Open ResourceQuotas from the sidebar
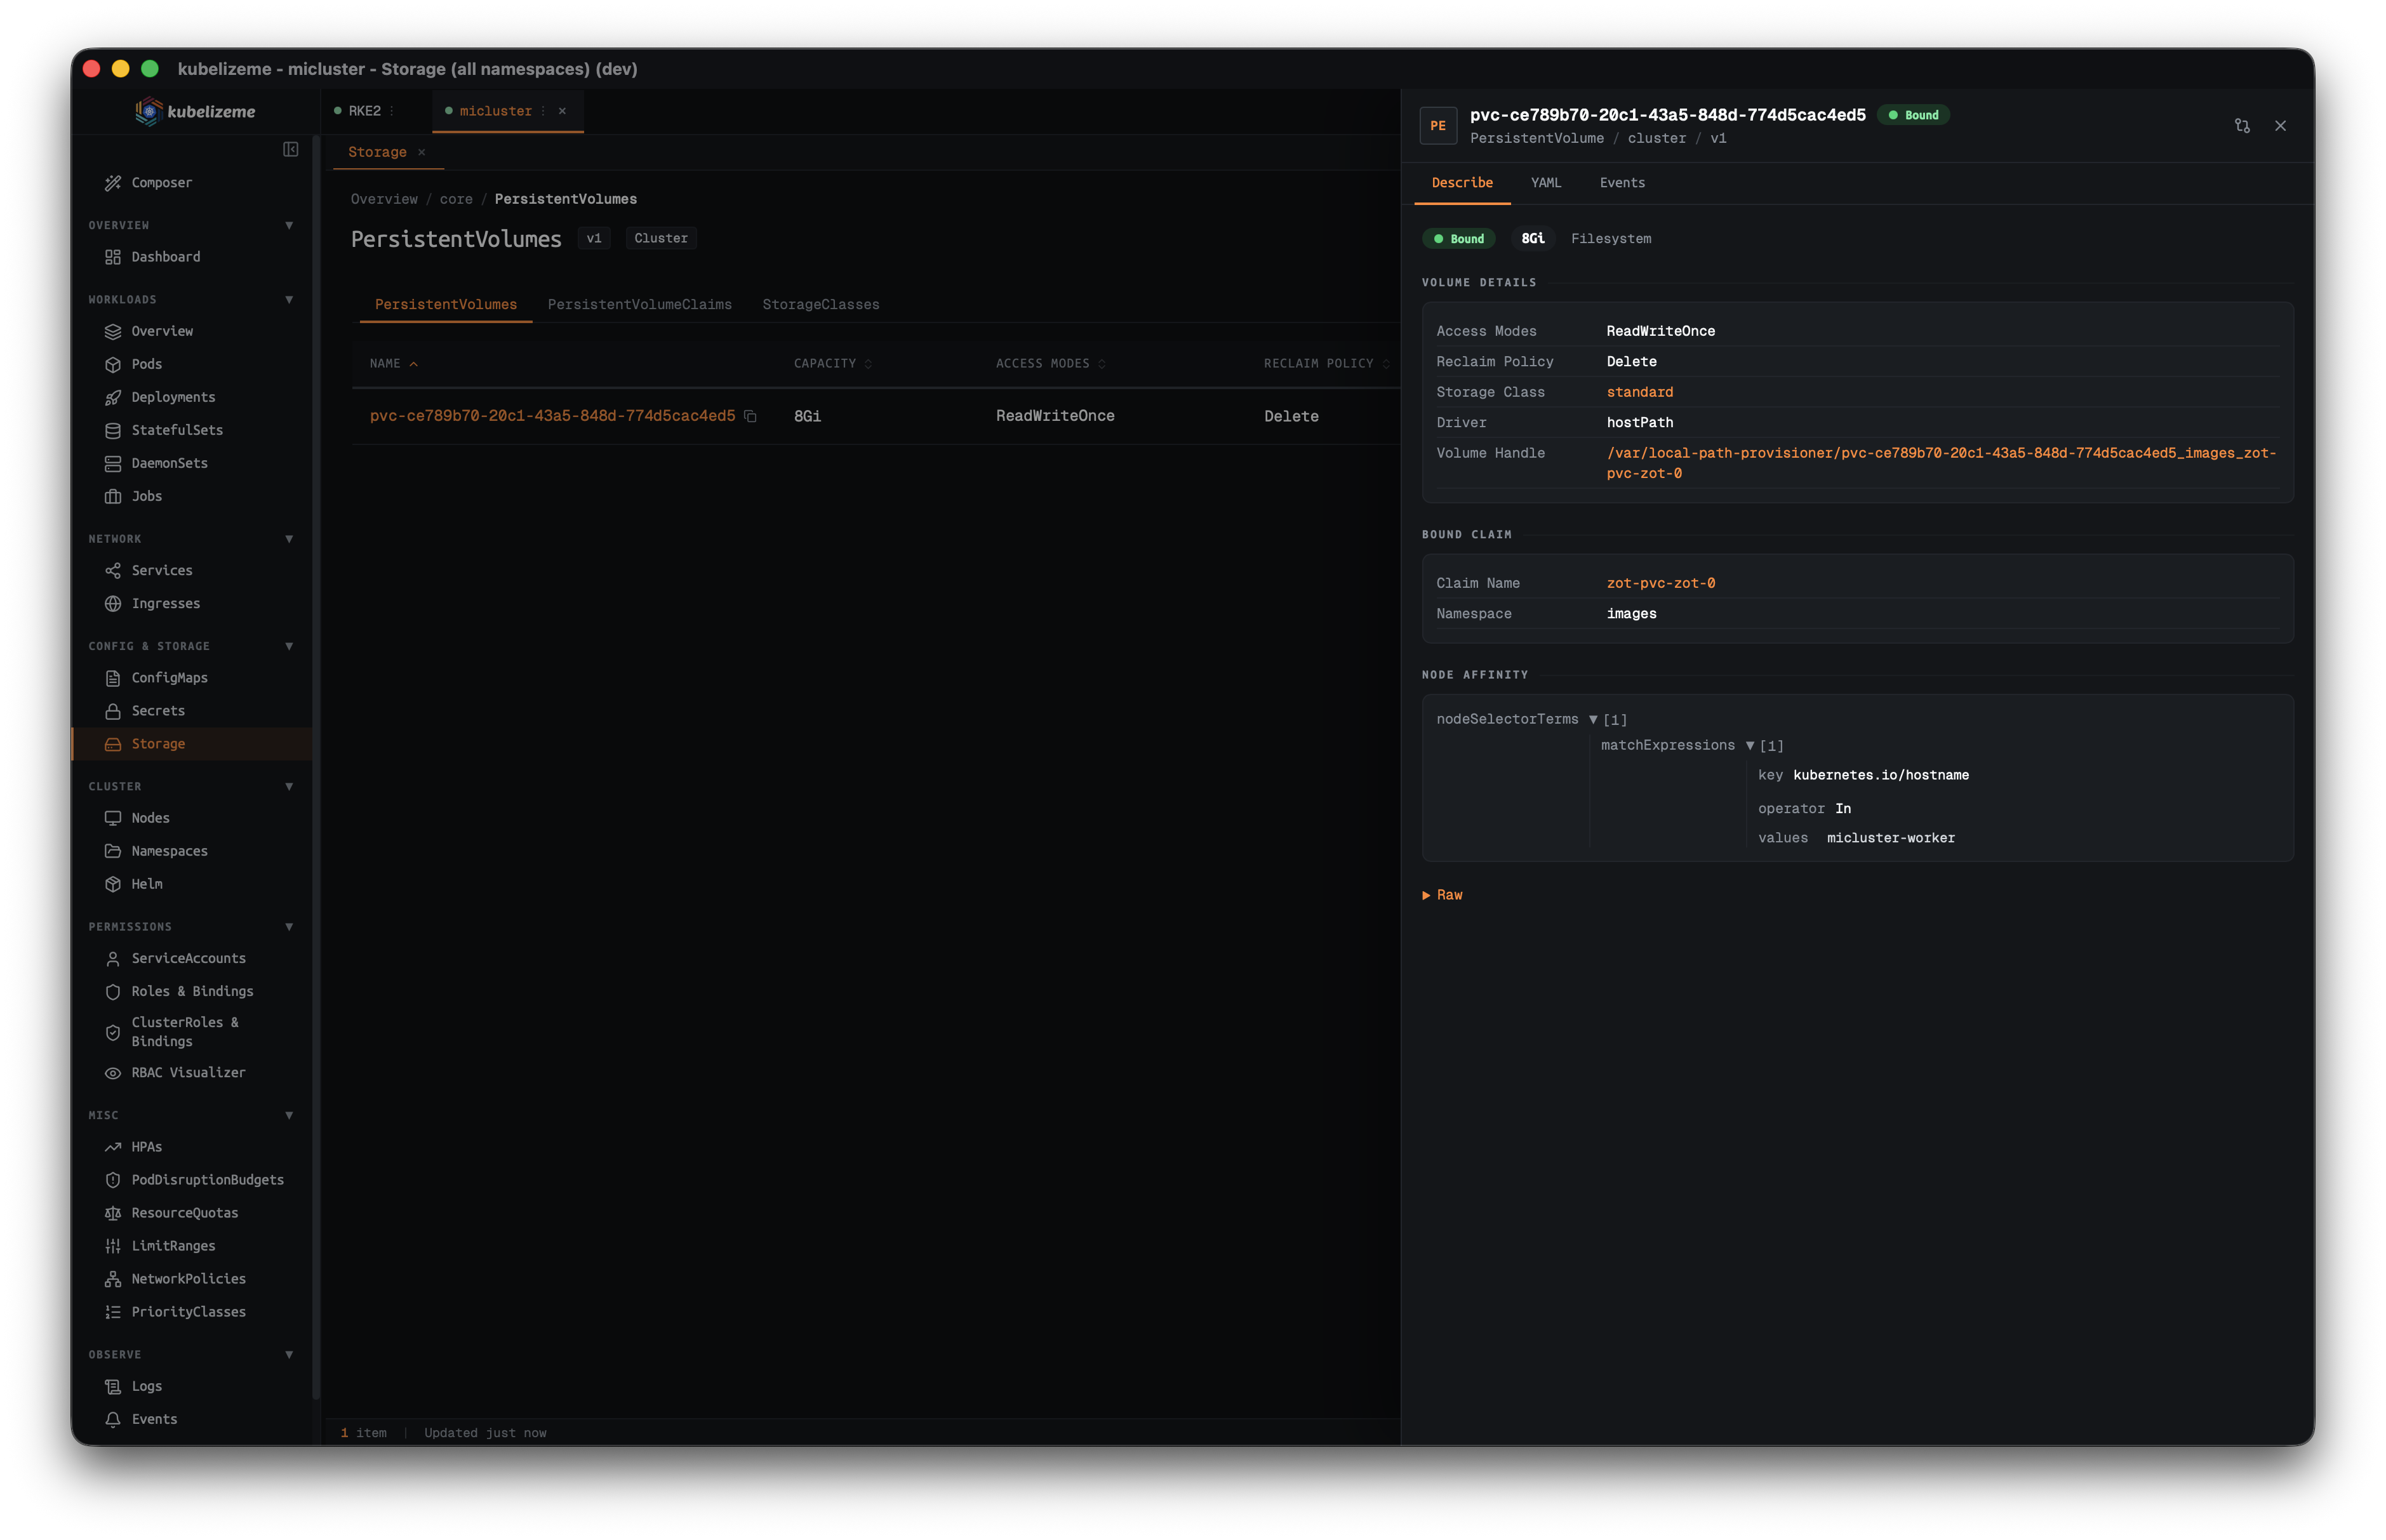The image size is (2386, 1540). coord(185,1213)
